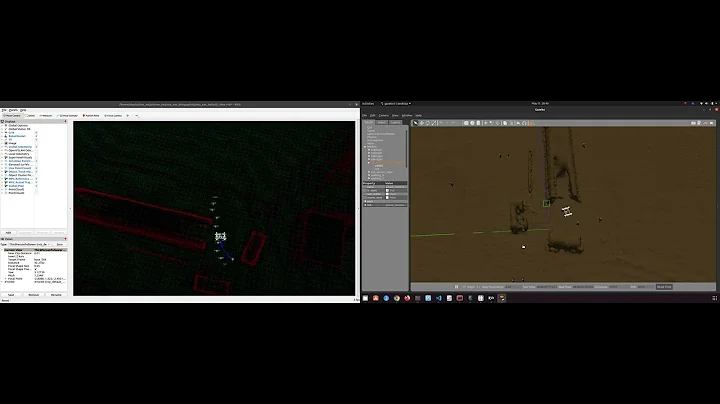Click Gazebo screenshot camera icon
The image size is (720, 404).
click(694, 123)
